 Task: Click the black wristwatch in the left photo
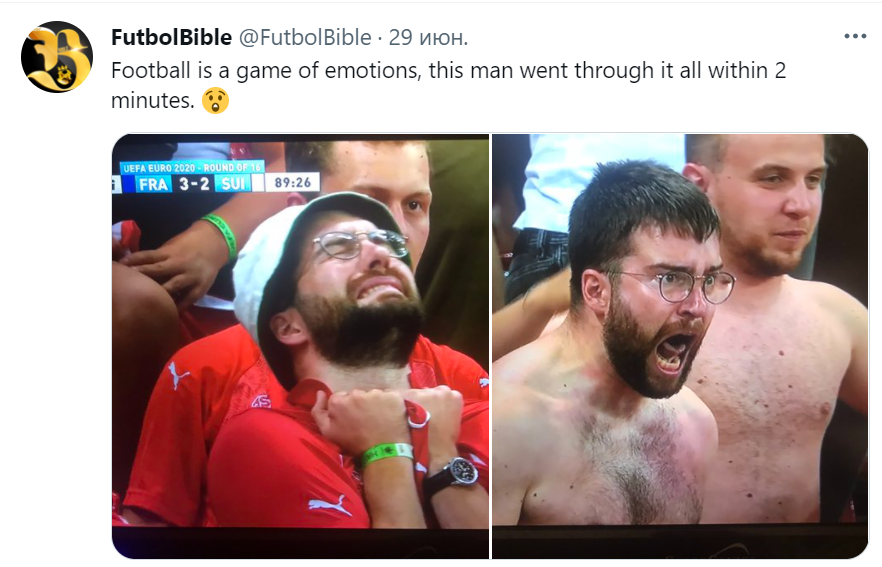pos(457,474)
